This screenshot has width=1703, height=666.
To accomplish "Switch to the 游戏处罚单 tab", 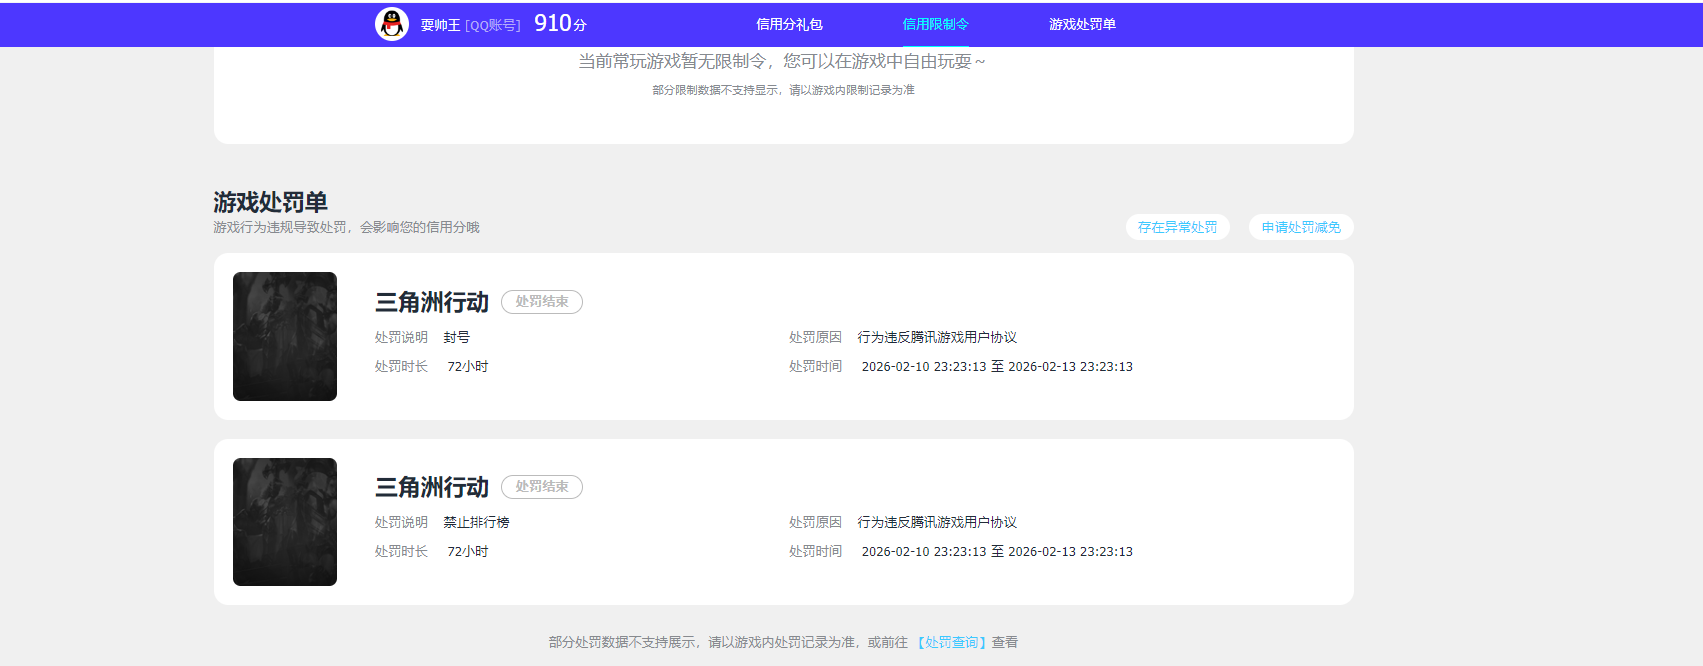I will [x=1082, y=24].
